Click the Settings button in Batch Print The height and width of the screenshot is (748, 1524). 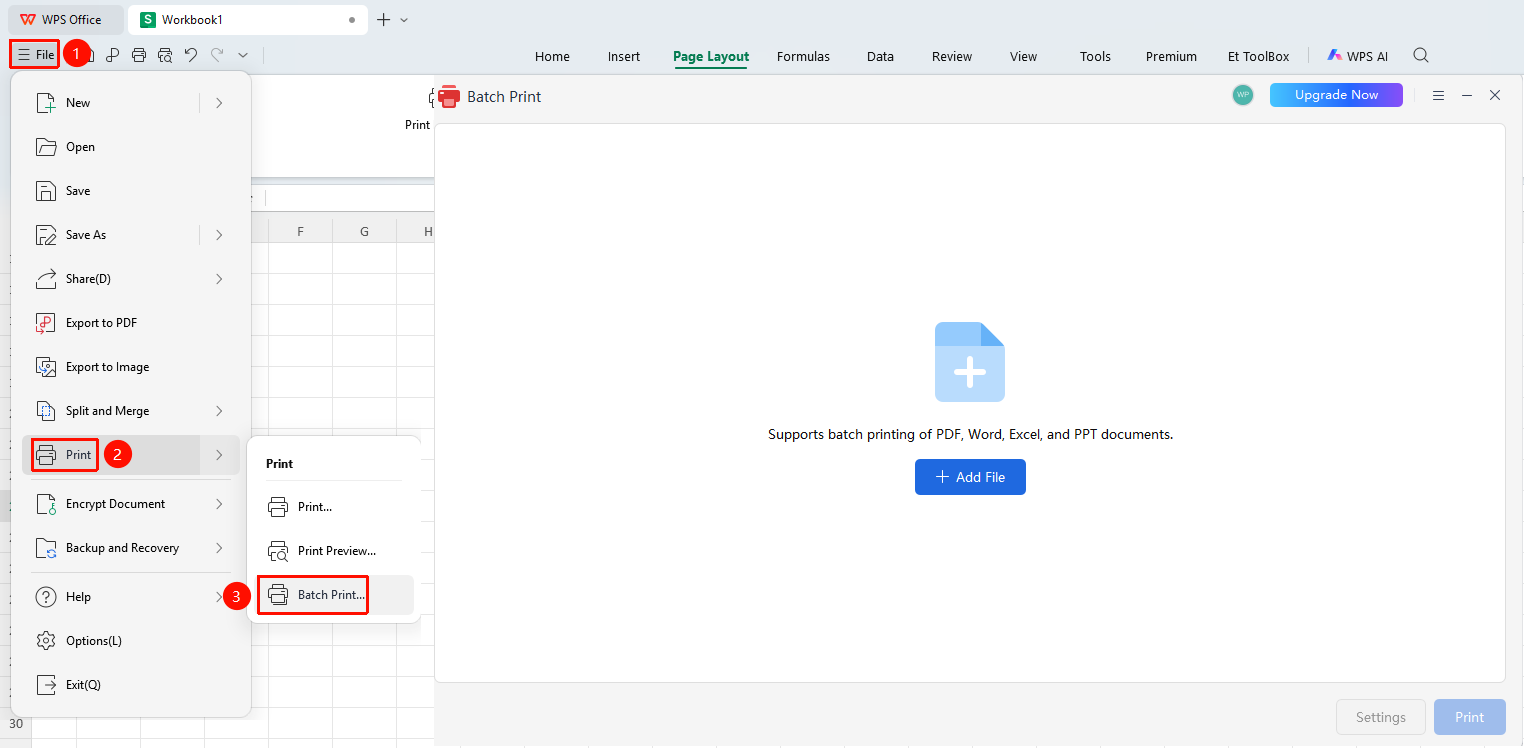[1381, 717]
